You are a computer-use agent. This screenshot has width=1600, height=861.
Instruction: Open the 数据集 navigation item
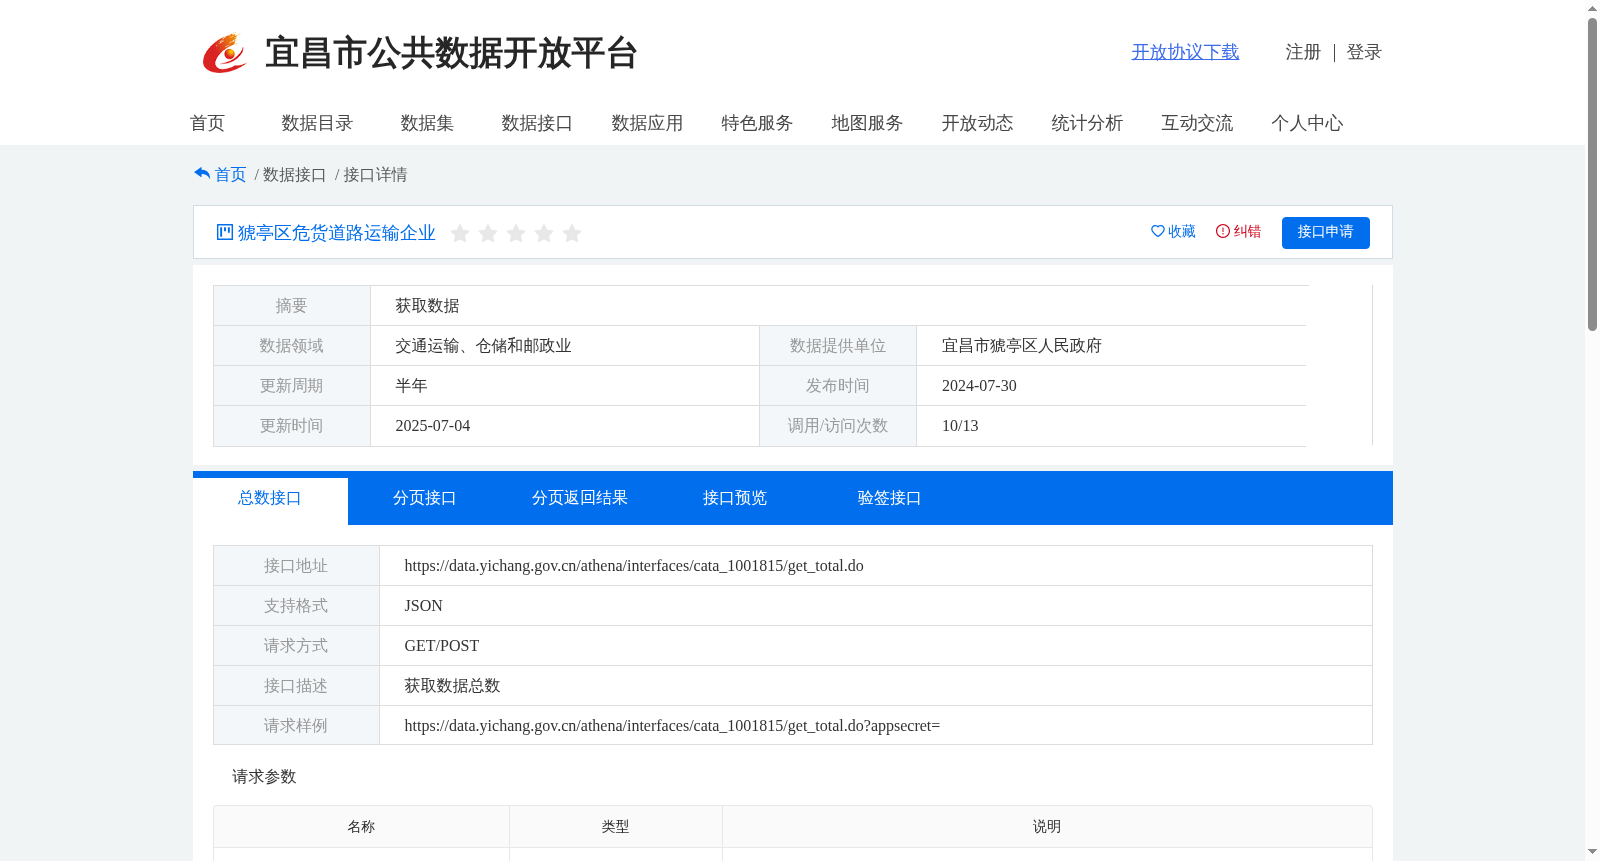[x=427, y=123]
